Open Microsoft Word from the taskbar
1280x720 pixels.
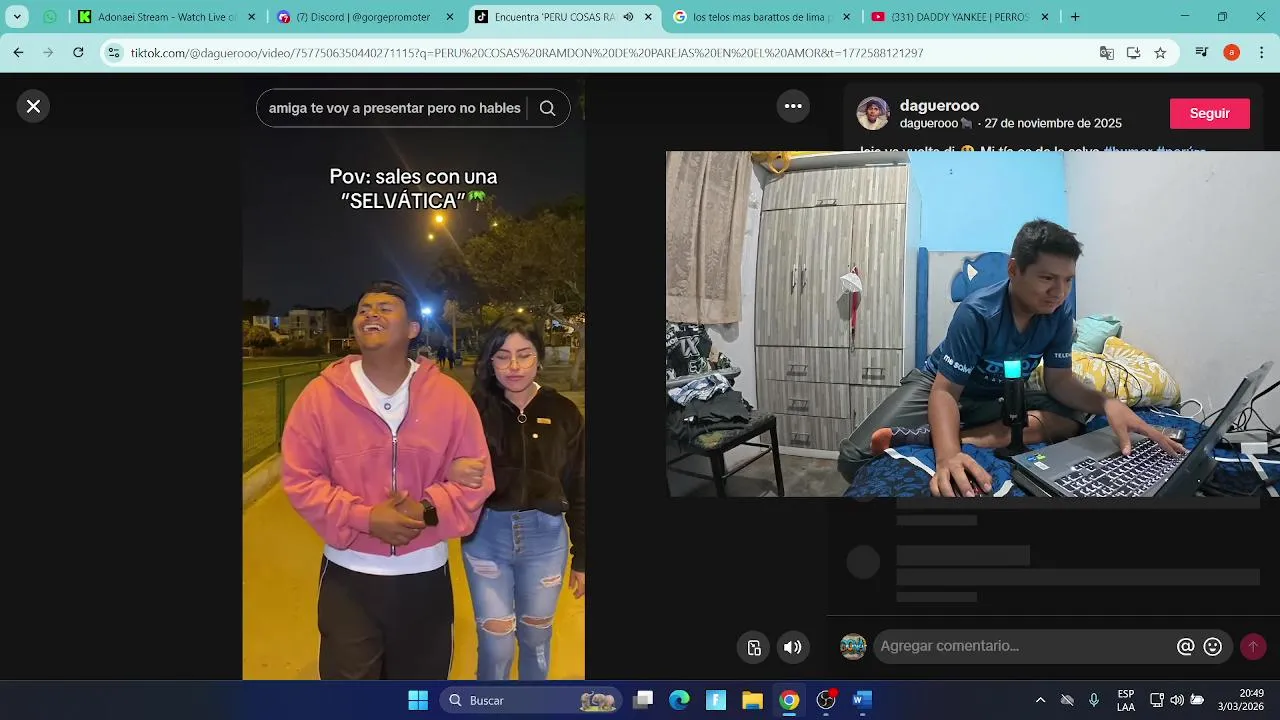862,700
